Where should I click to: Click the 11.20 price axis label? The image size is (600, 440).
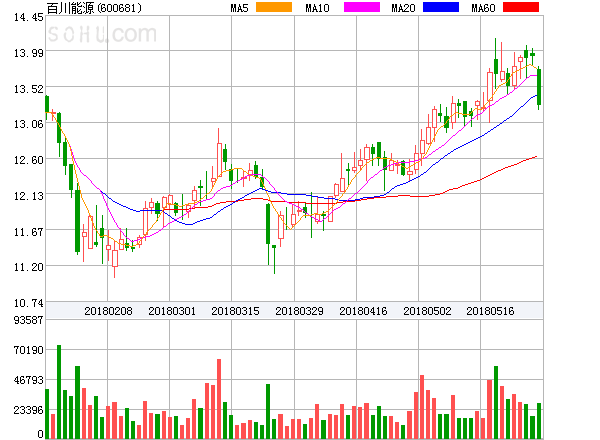point(29,267)
